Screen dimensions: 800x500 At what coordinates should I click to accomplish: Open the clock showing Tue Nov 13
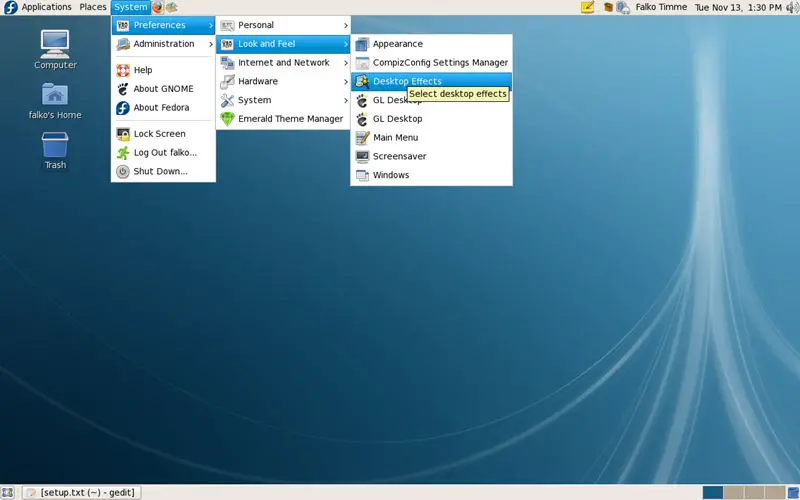pyautogui.click(x=738, y=7)
